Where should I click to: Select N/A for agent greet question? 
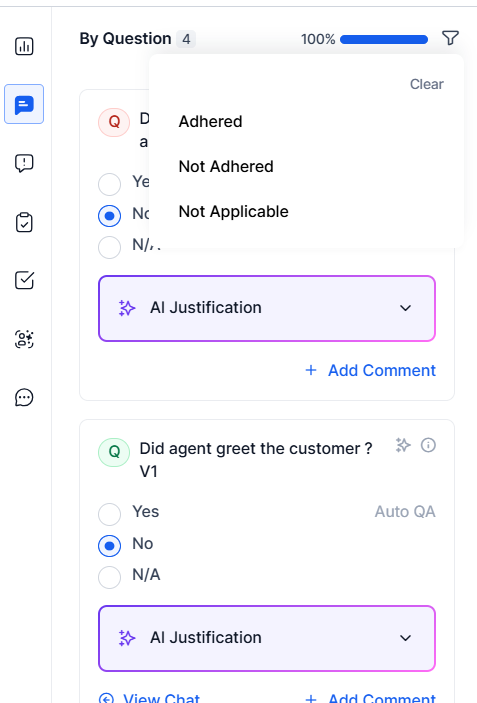click(109, 577)
